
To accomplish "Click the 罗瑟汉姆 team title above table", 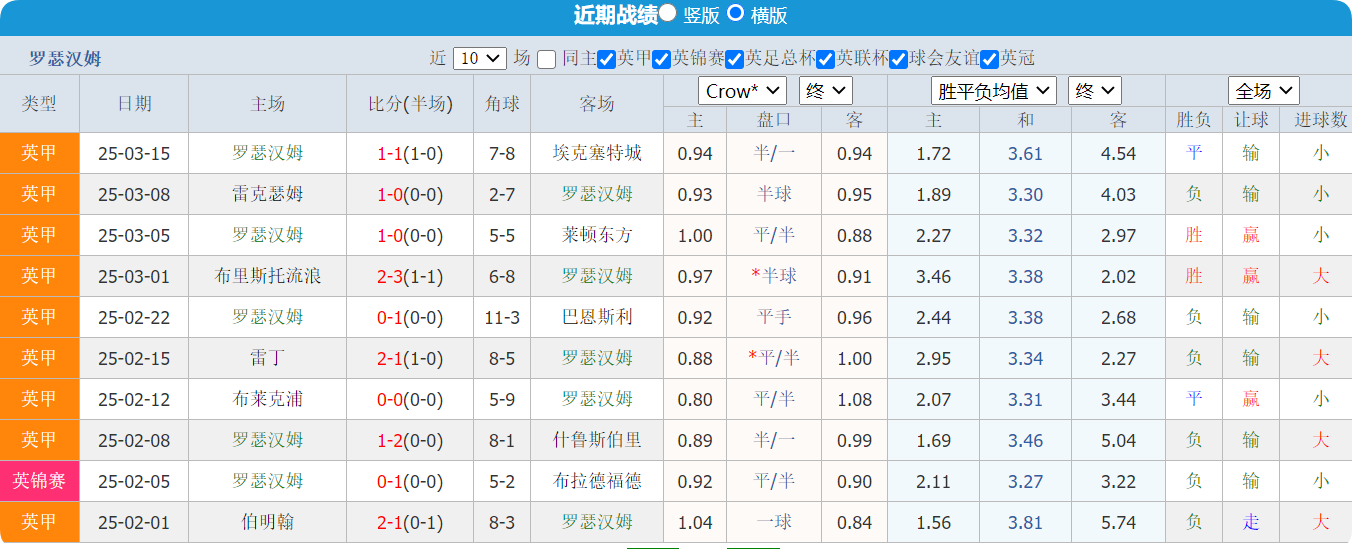I will pyautogui.click(x=65, y=59).
